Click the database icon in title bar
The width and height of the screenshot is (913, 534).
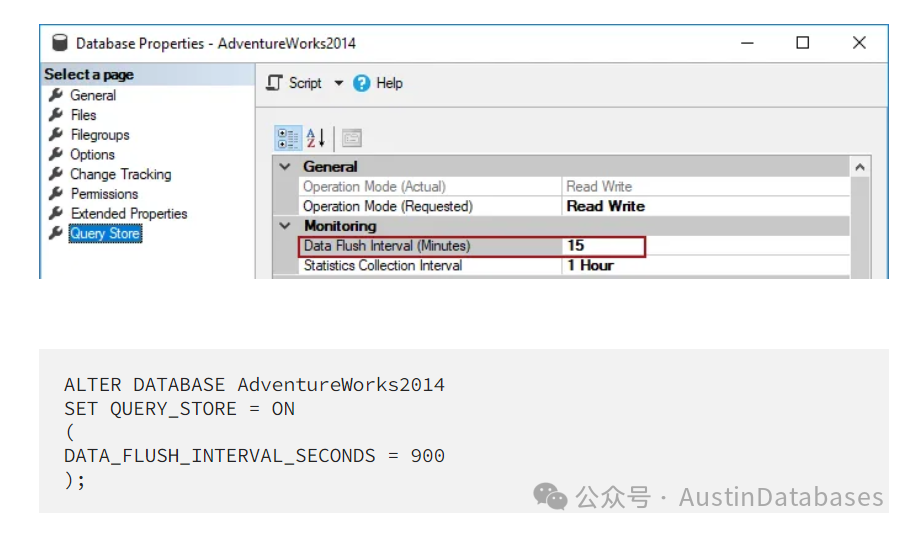coord(59,43)
